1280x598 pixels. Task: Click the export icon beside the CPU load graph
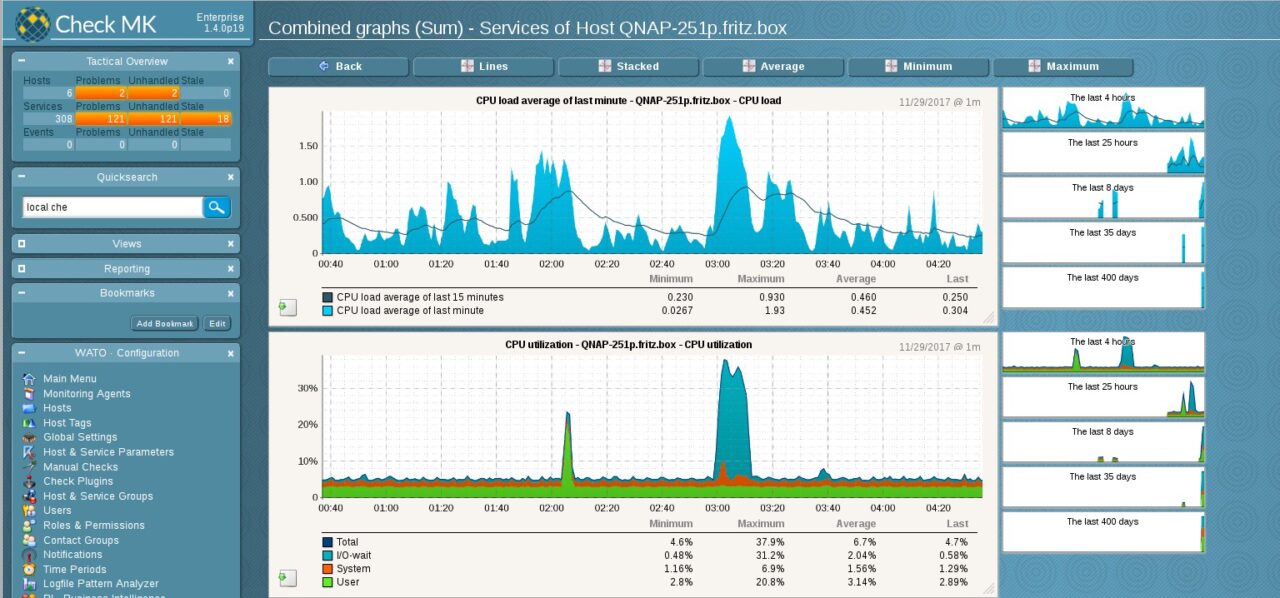(287, 308)
